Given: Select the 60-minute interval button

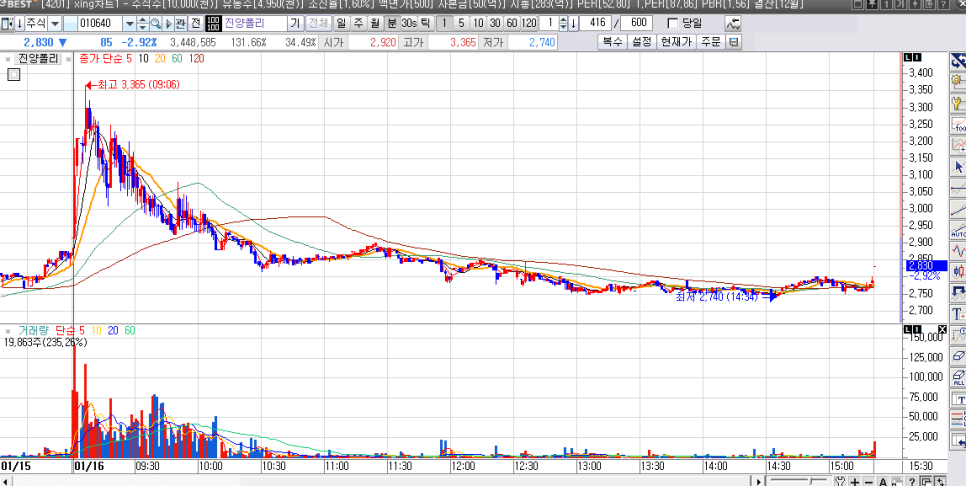Looking at the screenshot, I should pos(511,24).
